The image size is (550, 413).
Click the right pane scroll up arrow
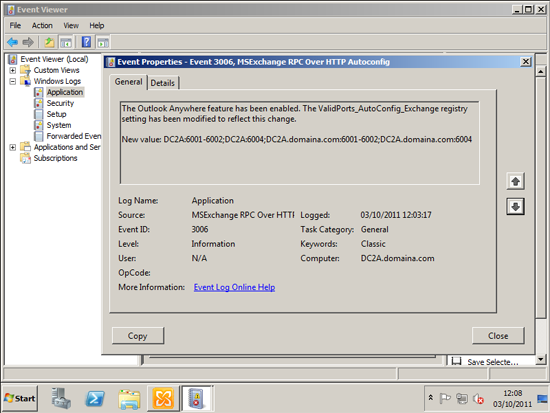point(541,72)
